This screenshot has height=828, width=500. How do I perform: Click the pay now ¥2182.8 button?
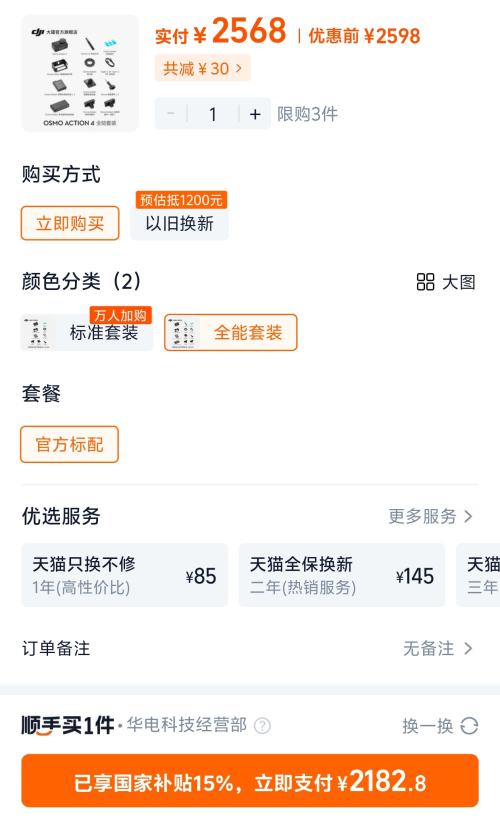point(250,781)
